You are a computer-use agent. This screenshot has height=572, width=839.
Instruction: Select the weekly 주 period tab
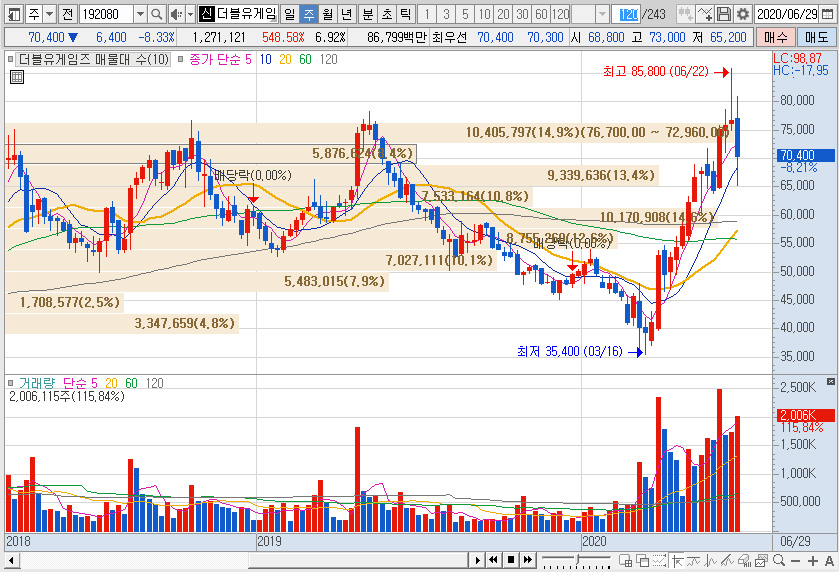point(309,14)
